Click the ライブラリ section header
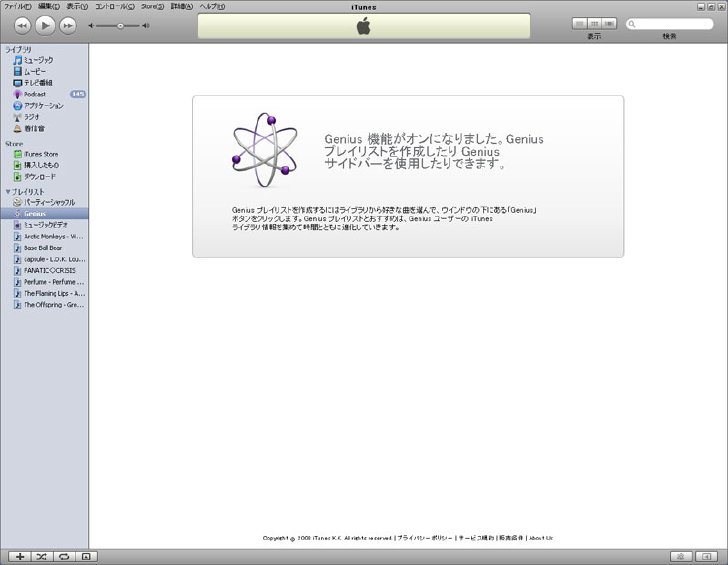The width and height of the screenshot is (728, 565). (19, 49)
